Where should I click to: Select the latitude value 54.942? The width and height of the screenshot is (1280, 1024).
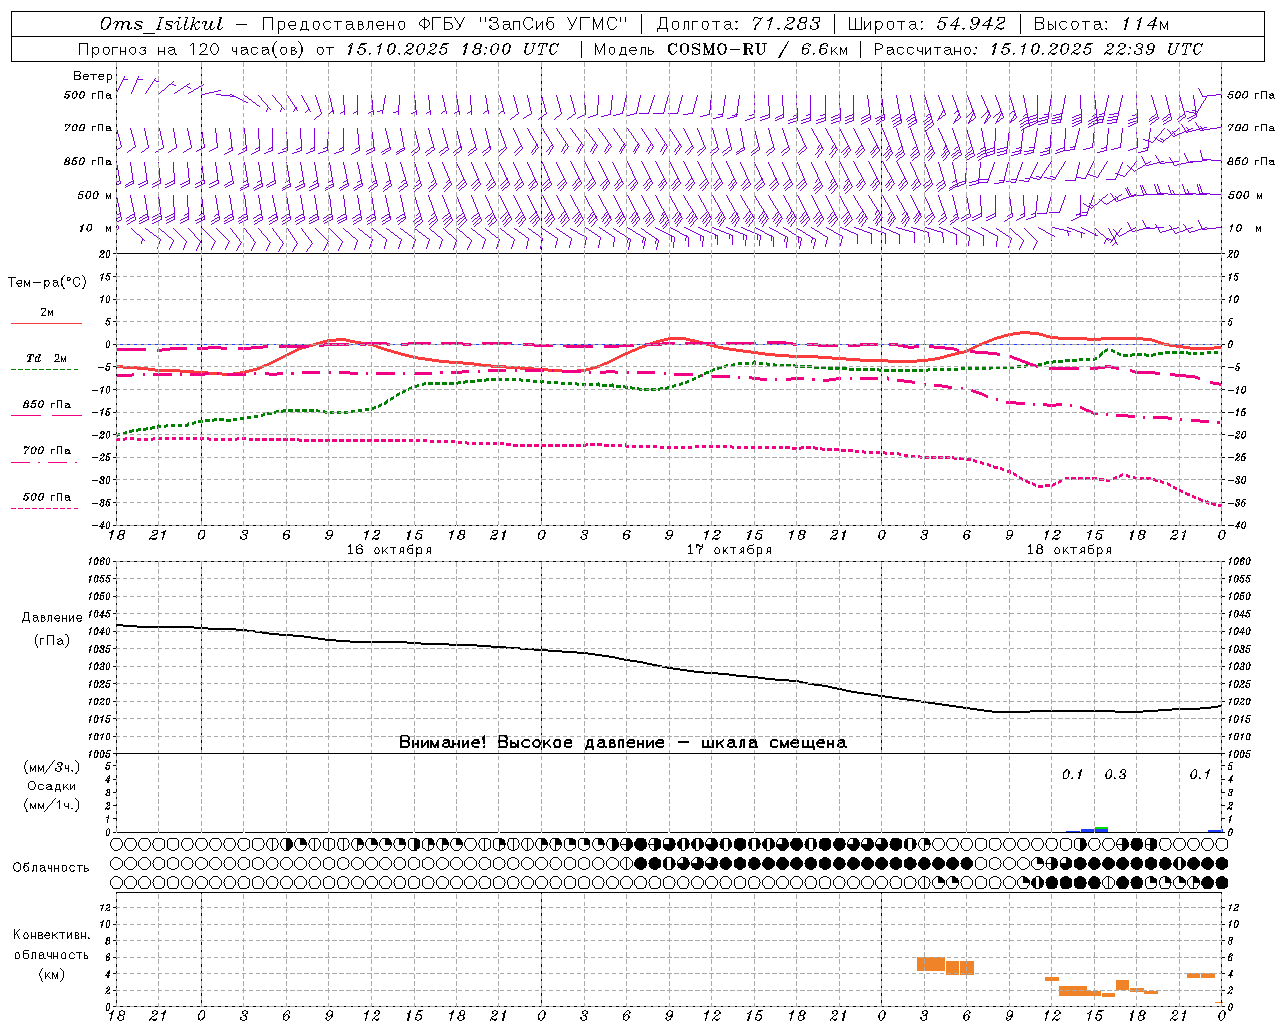click(971, 24)
